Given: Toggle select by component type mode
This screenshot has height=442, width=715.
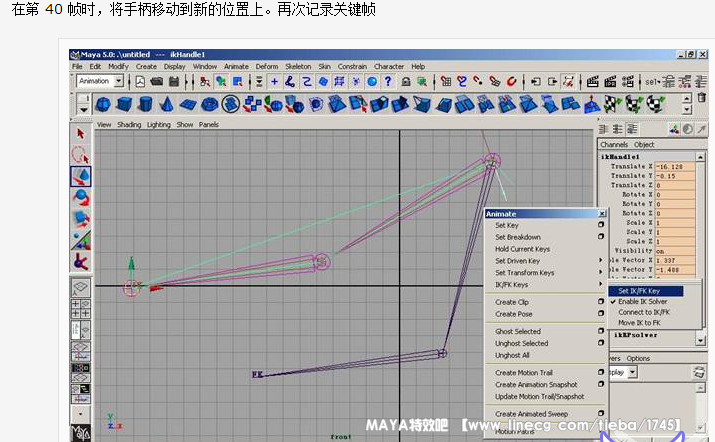Looking at the screenshot, I should click(x=238, y=82).
